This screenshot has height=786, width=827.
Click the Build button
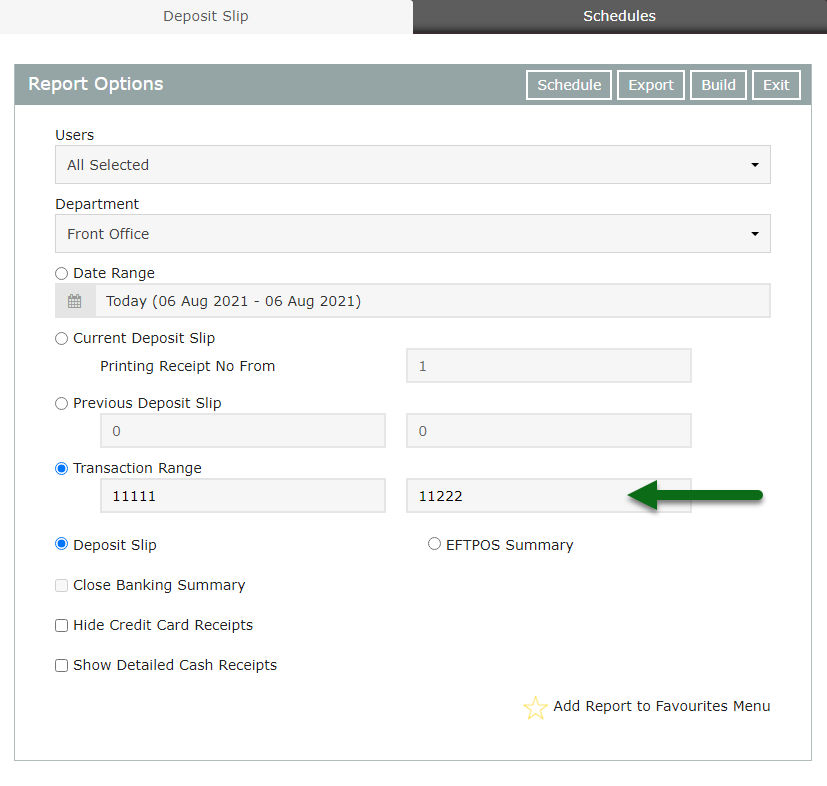[x=718, y=85]
